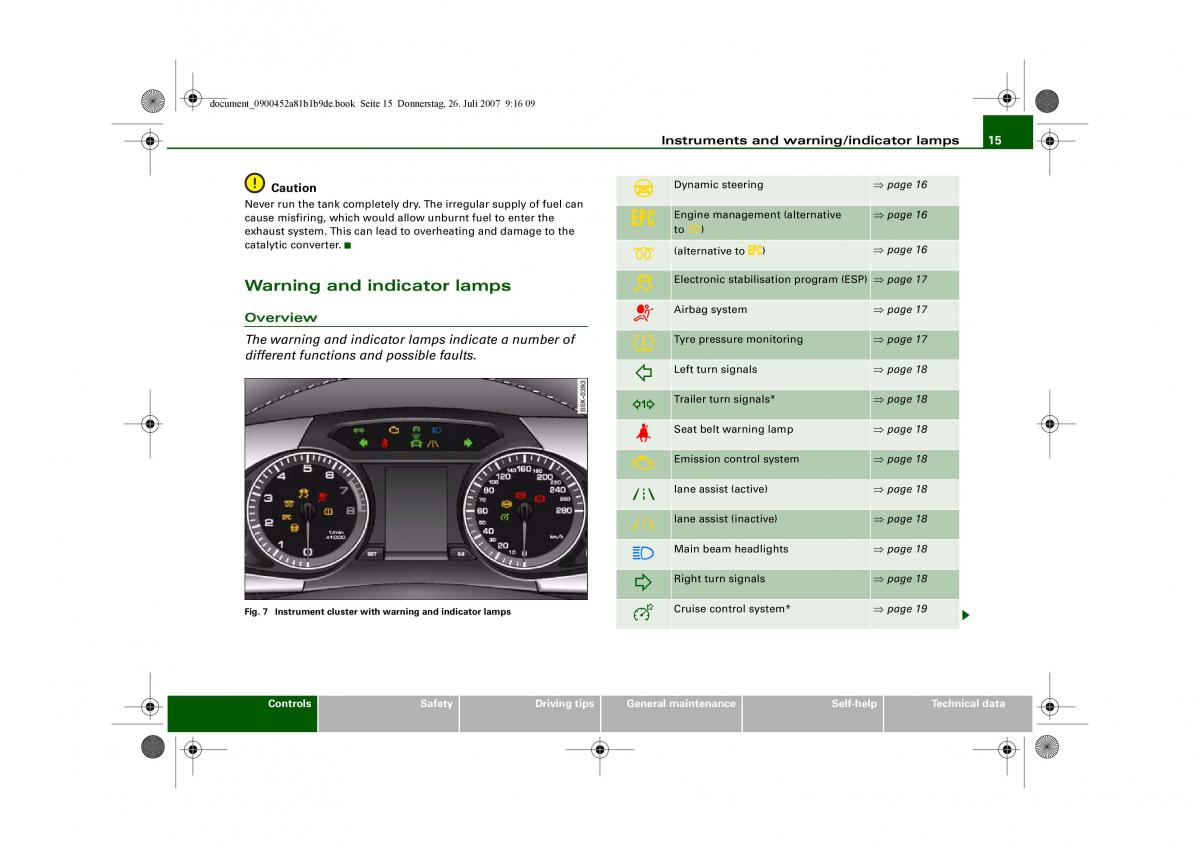Click the Tyre pressure monitoring icon
Image resolution: width=1200 pixels, height=848 pixels.
643,344
